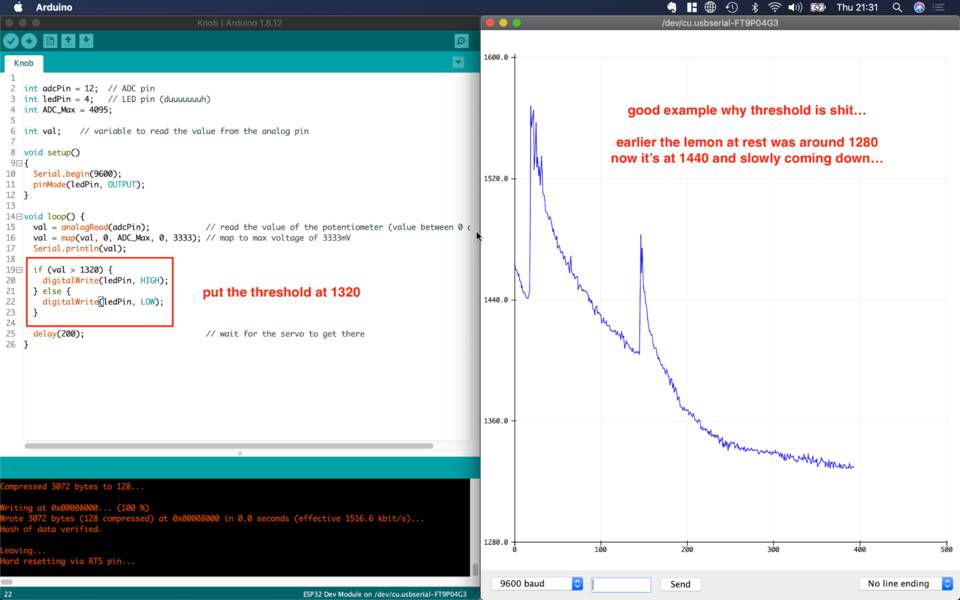Open Spotlight search icon

tap(897, 7)
